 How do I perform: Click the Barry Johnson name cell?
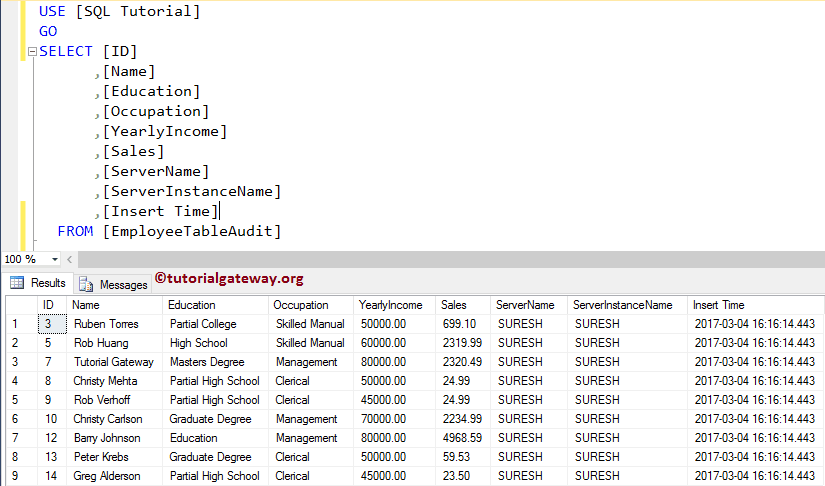[114, 438]
